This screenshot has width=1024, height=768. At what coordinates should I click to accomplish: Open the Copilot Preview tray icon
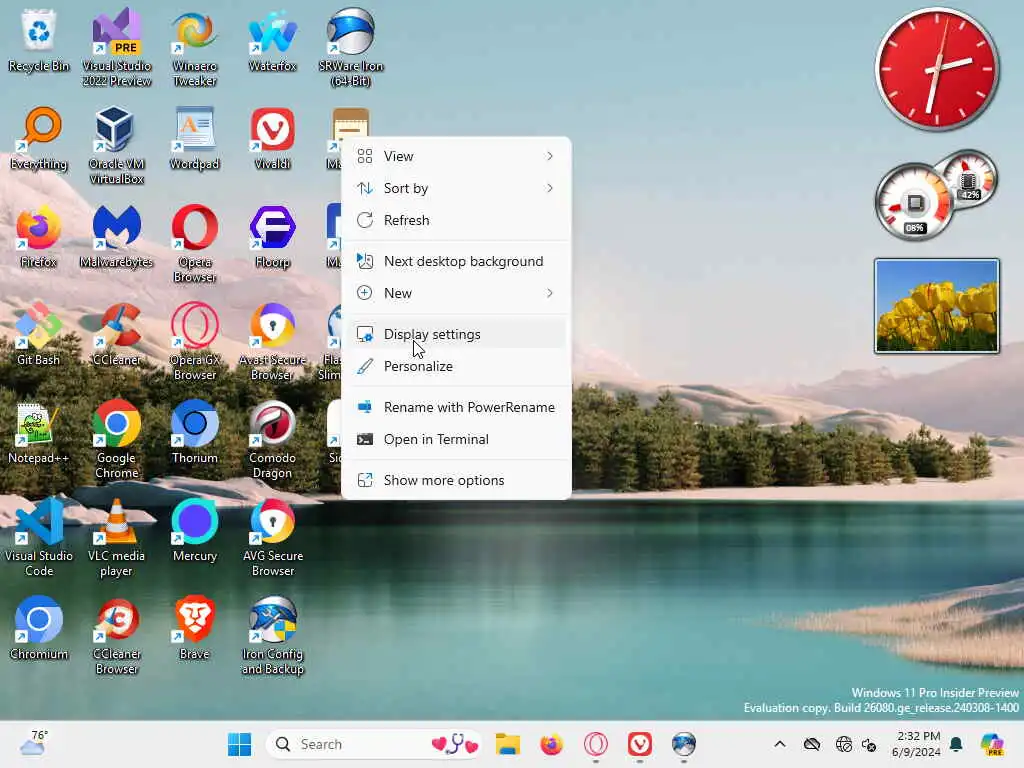point(991,744)
